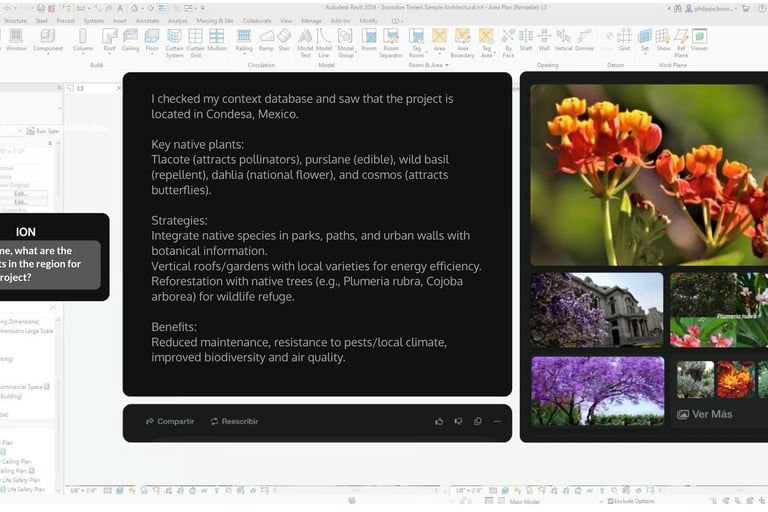Open the Insert ribbon tab

(x=120, y=21)
